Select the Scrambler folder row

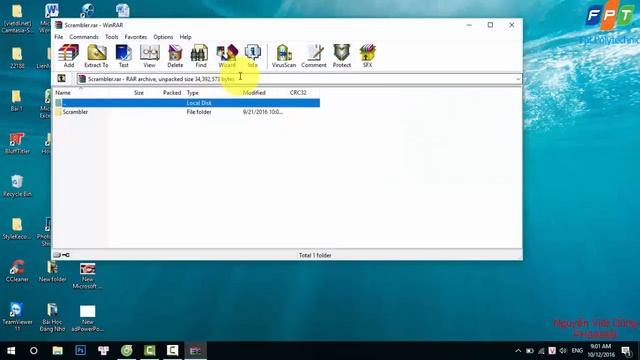click(187, 112)
